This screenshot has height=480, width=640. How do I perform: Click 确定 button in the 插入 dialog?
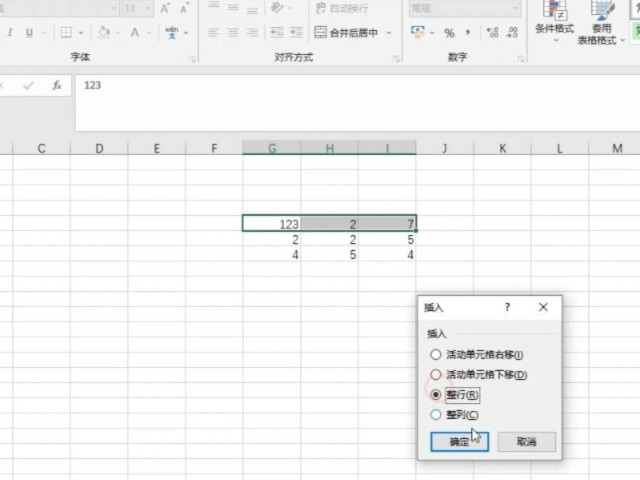[x=460, y=442]
